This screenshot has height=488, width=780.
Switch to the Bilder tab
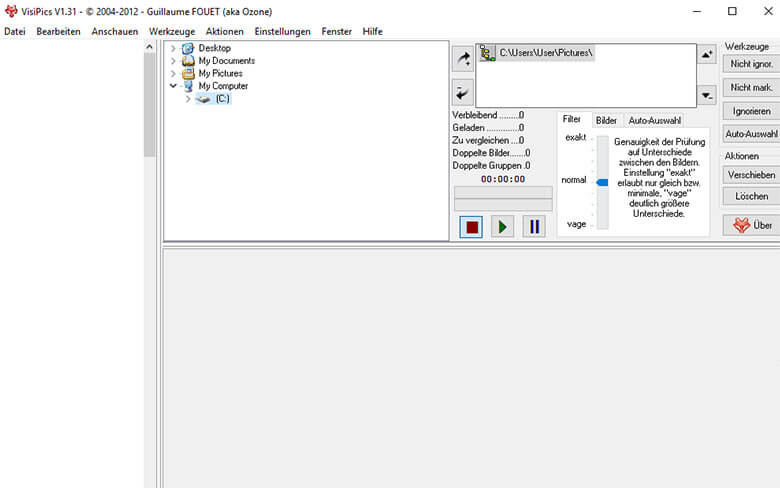[x=606, y=120]
